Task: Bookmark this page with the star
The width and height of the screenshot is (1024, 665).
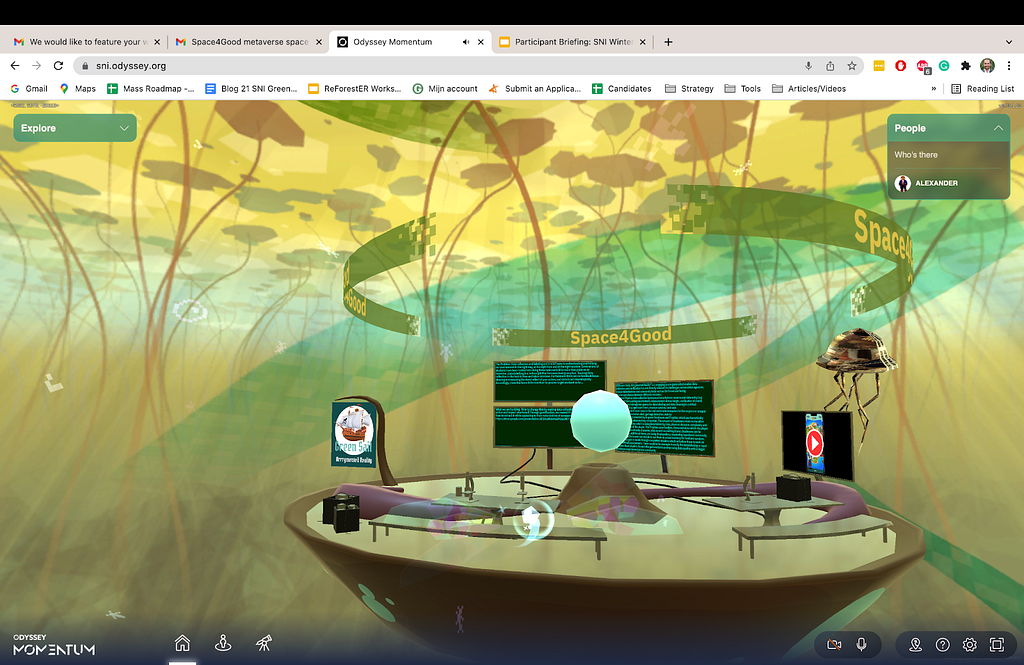Action: click(x=852, y=65)
